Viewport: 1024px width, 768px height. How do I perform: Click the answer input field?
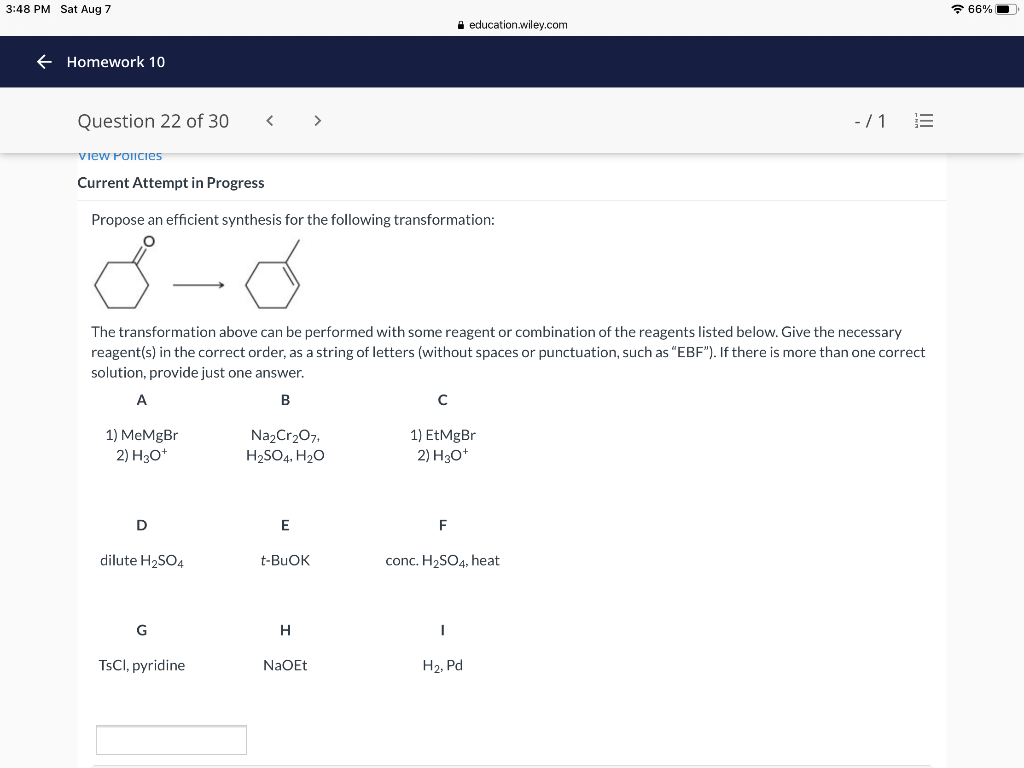coord(171,740)
